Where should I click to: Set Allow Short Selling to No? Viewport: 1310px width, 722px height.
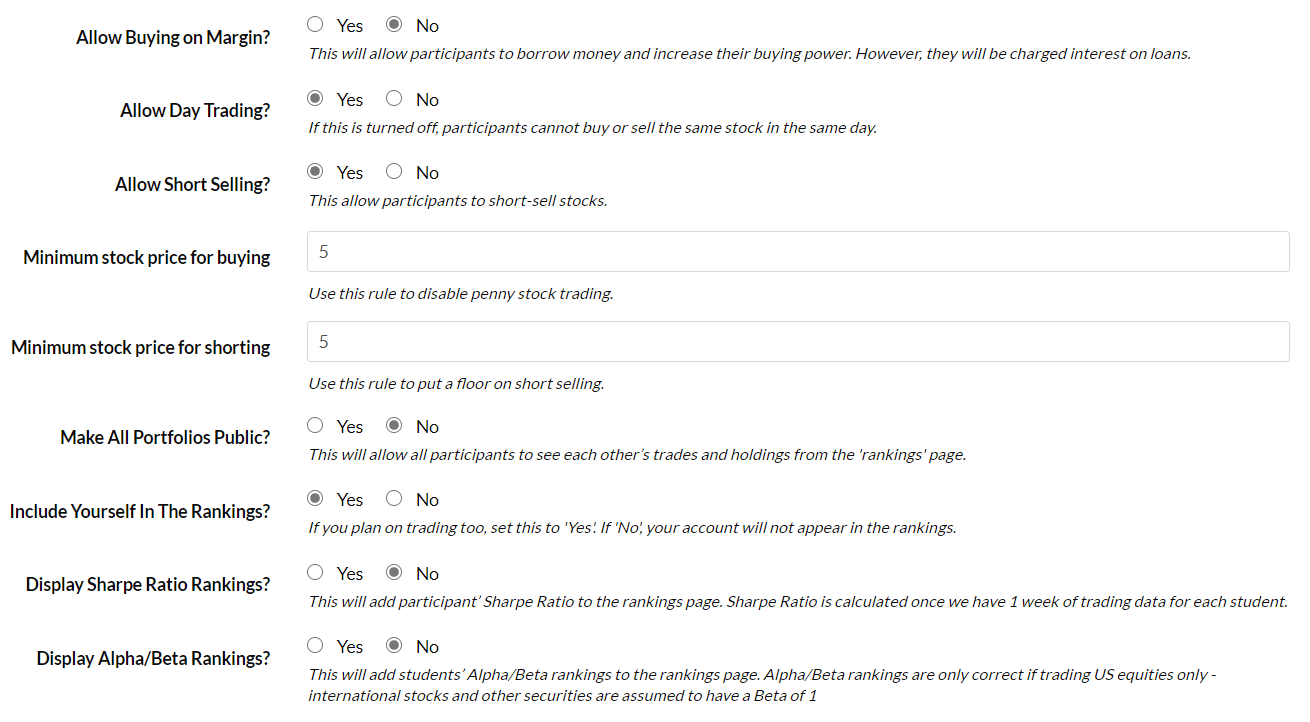(x=394, y=172)
